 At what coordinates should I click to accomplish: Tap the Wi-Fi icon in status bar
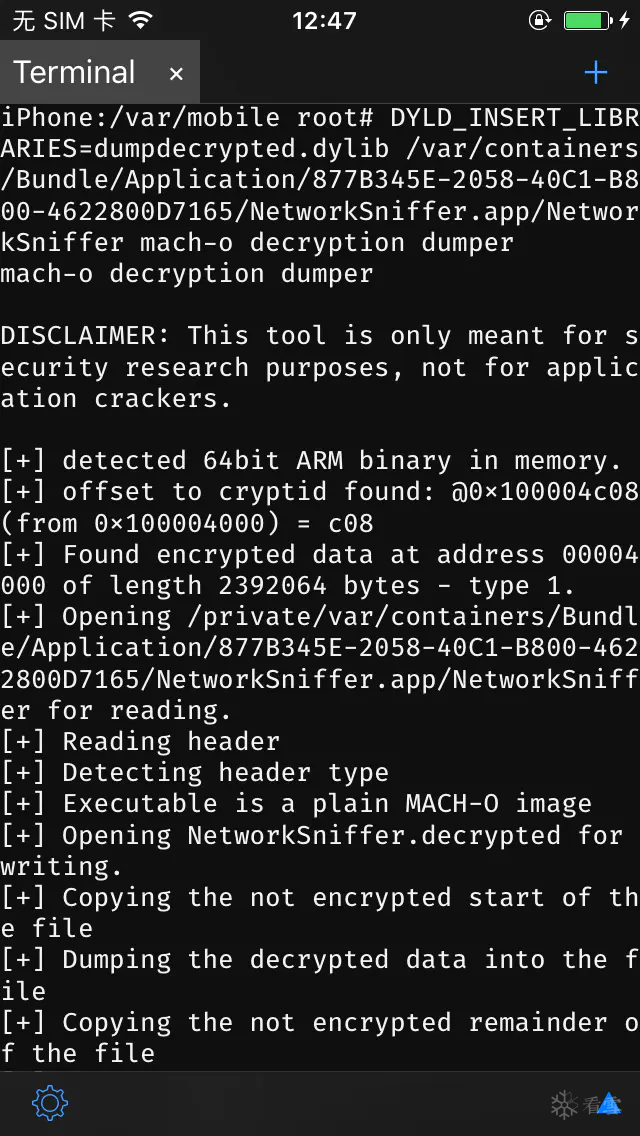pyautogui.click(x=141, y=20)
